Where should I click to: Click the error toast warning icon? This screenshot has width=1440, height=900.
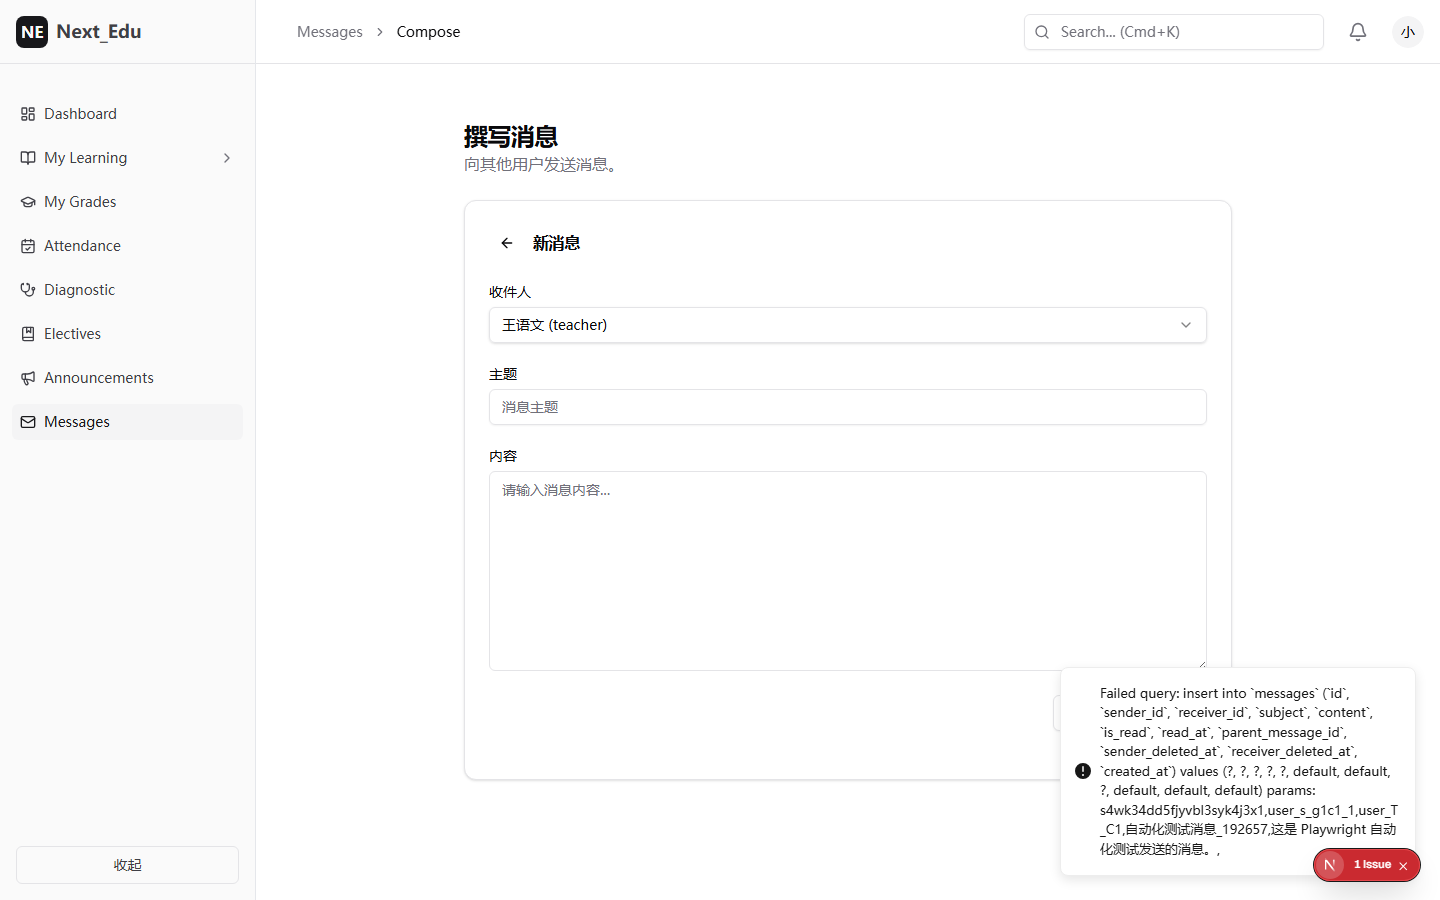[x=1083, y=771]
